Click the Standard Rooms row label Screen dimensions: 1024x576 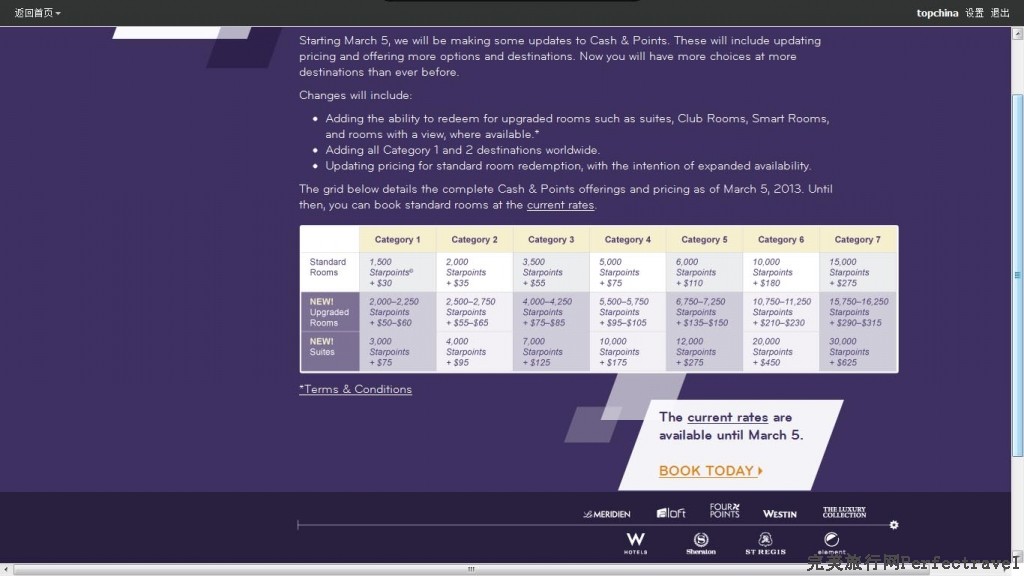tap(329, 272)
